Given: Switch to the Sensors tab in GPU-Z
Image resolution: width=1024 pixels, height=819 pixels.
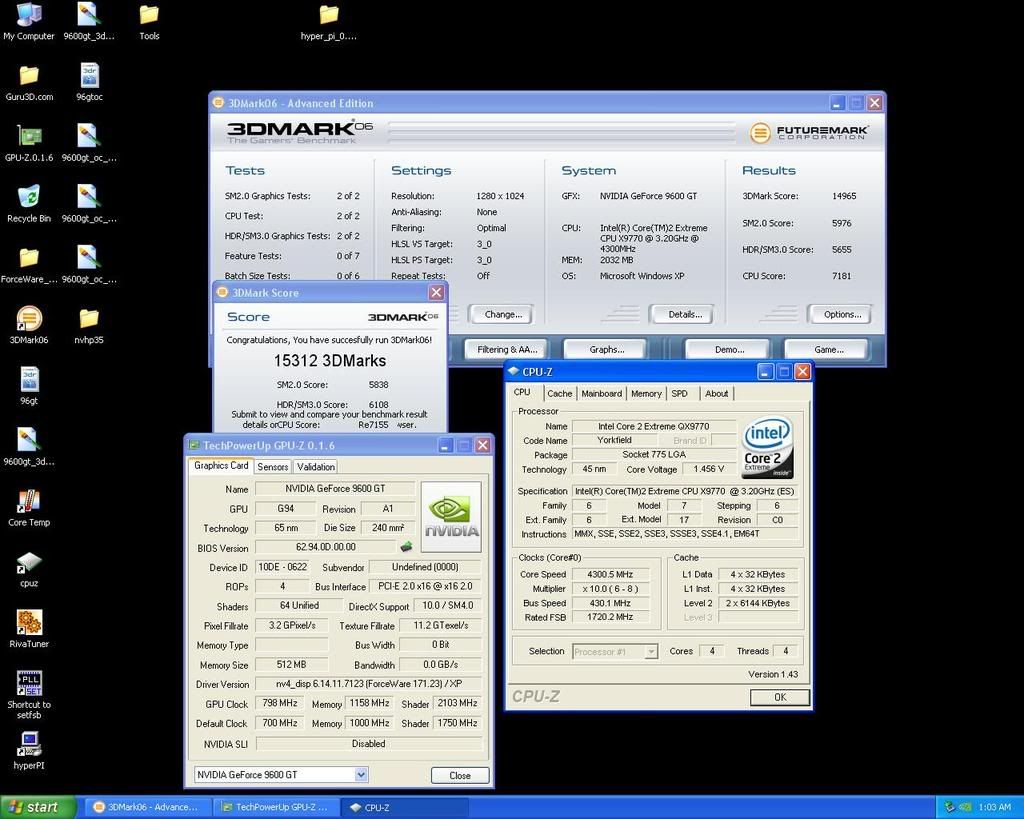Looking at the screenshot, I should tap(272, 466).
